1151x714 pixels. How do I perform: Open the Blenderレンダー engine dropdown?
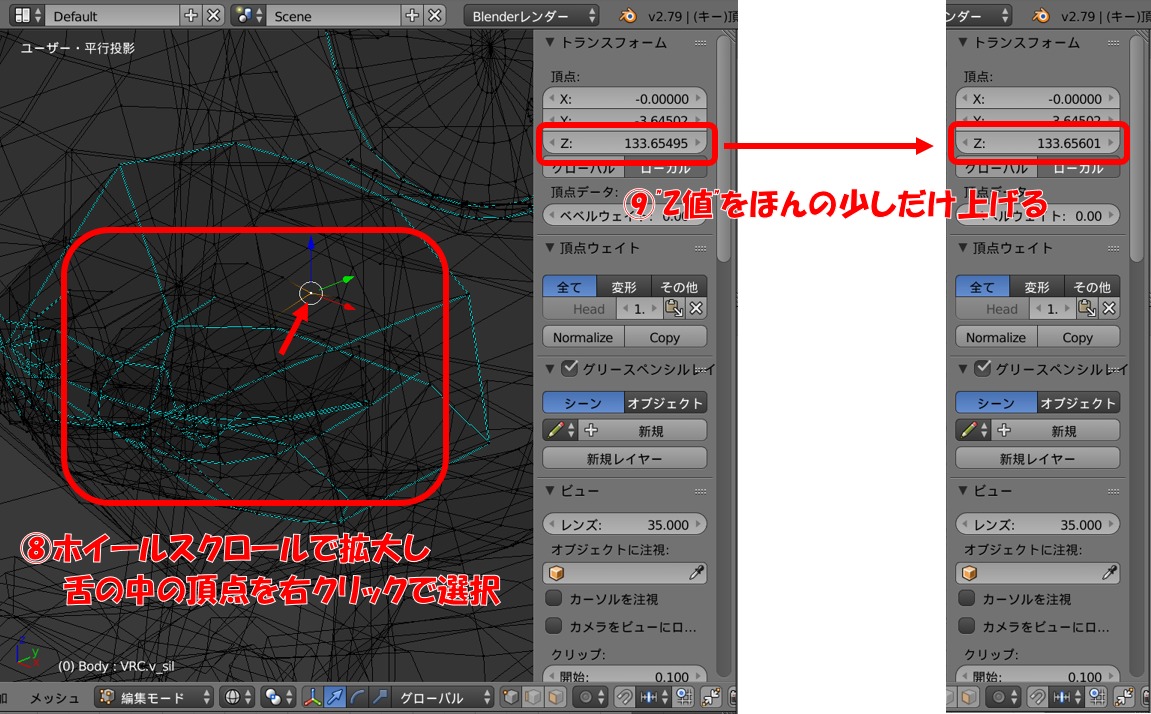531,16
